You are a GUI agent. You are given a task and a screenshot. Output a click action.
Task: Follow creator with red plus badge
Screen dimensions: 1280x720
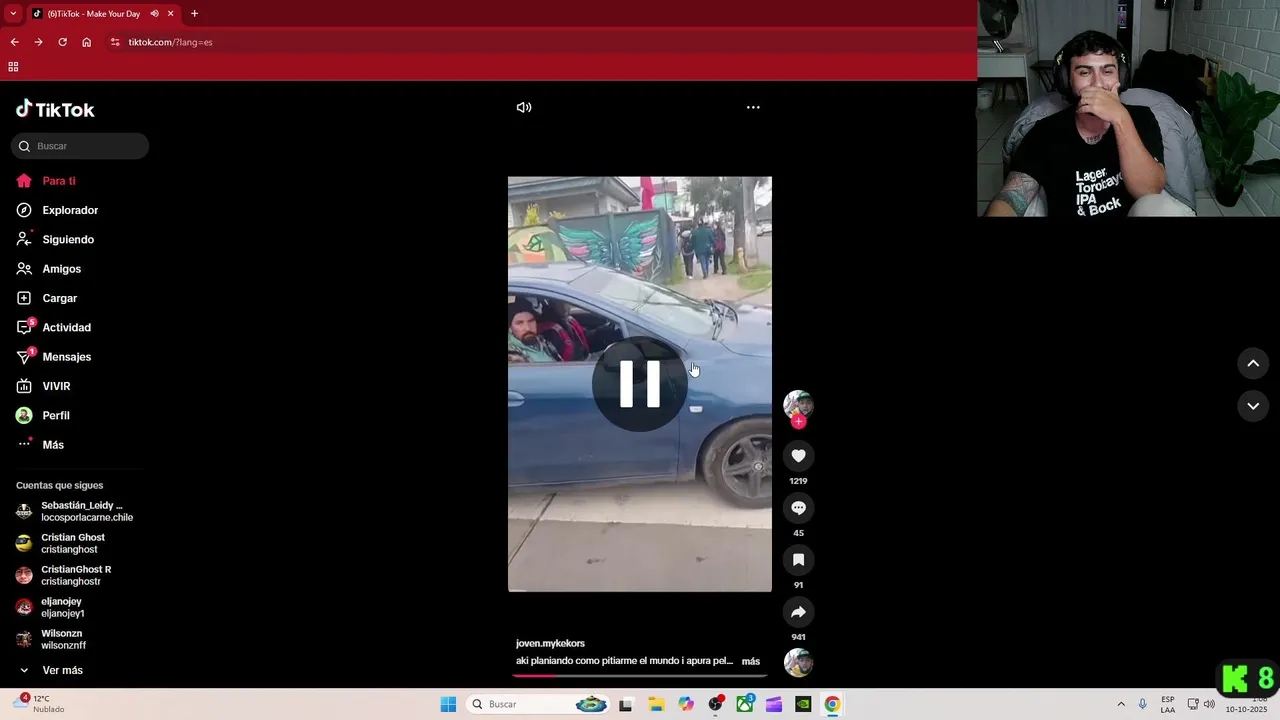pos(798,422)
